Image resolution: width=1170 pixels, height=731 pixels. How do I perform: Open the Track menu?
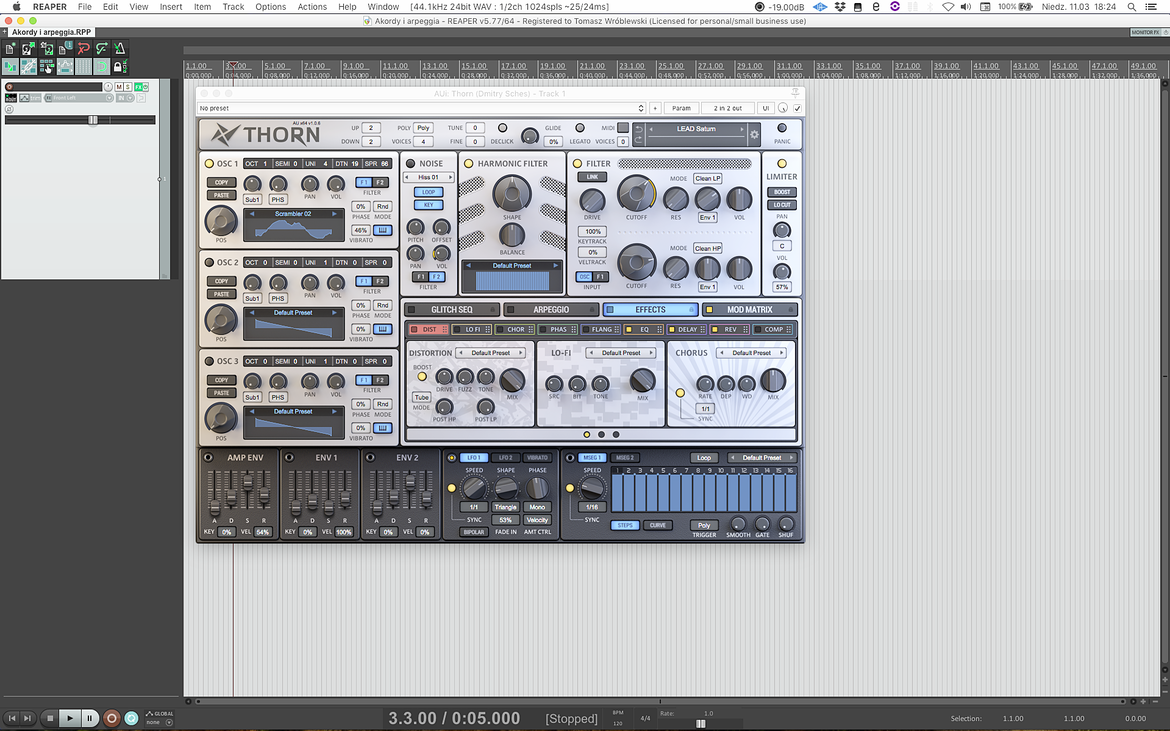coord(234,7)
